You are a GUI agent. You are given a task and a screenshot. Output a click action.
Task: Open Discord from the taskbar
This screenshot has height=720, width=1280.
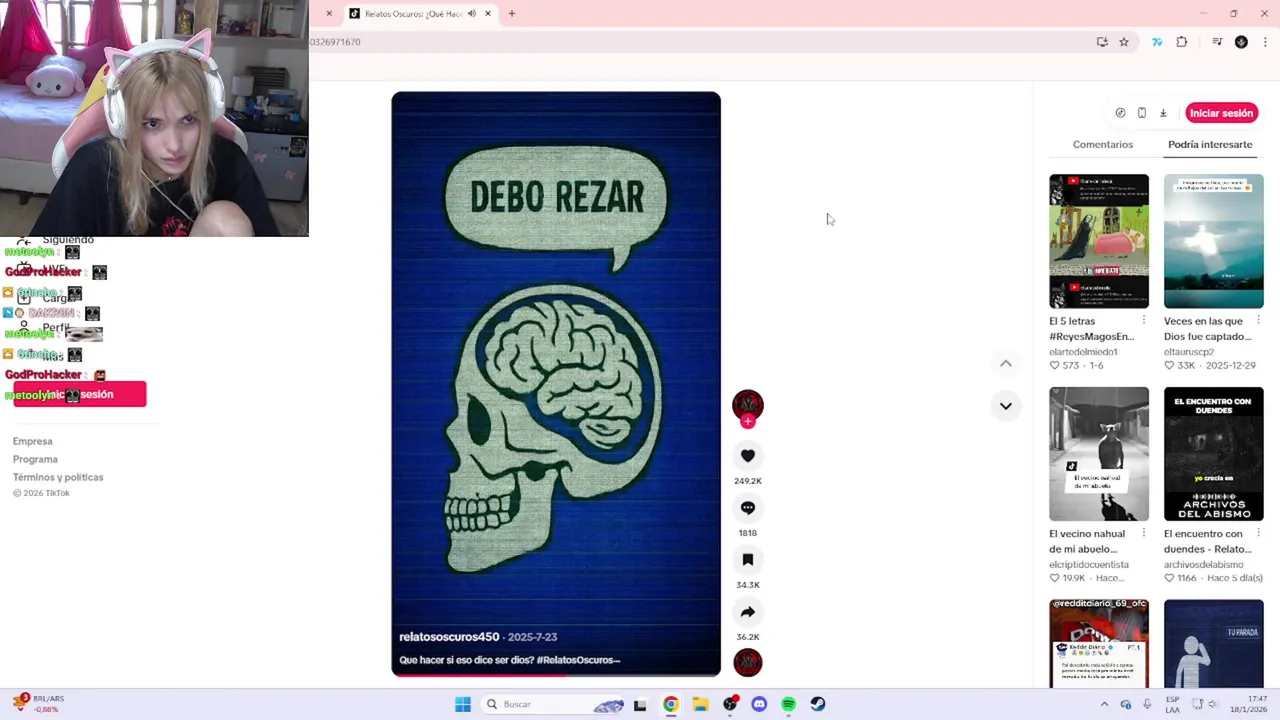pos(759,704)
